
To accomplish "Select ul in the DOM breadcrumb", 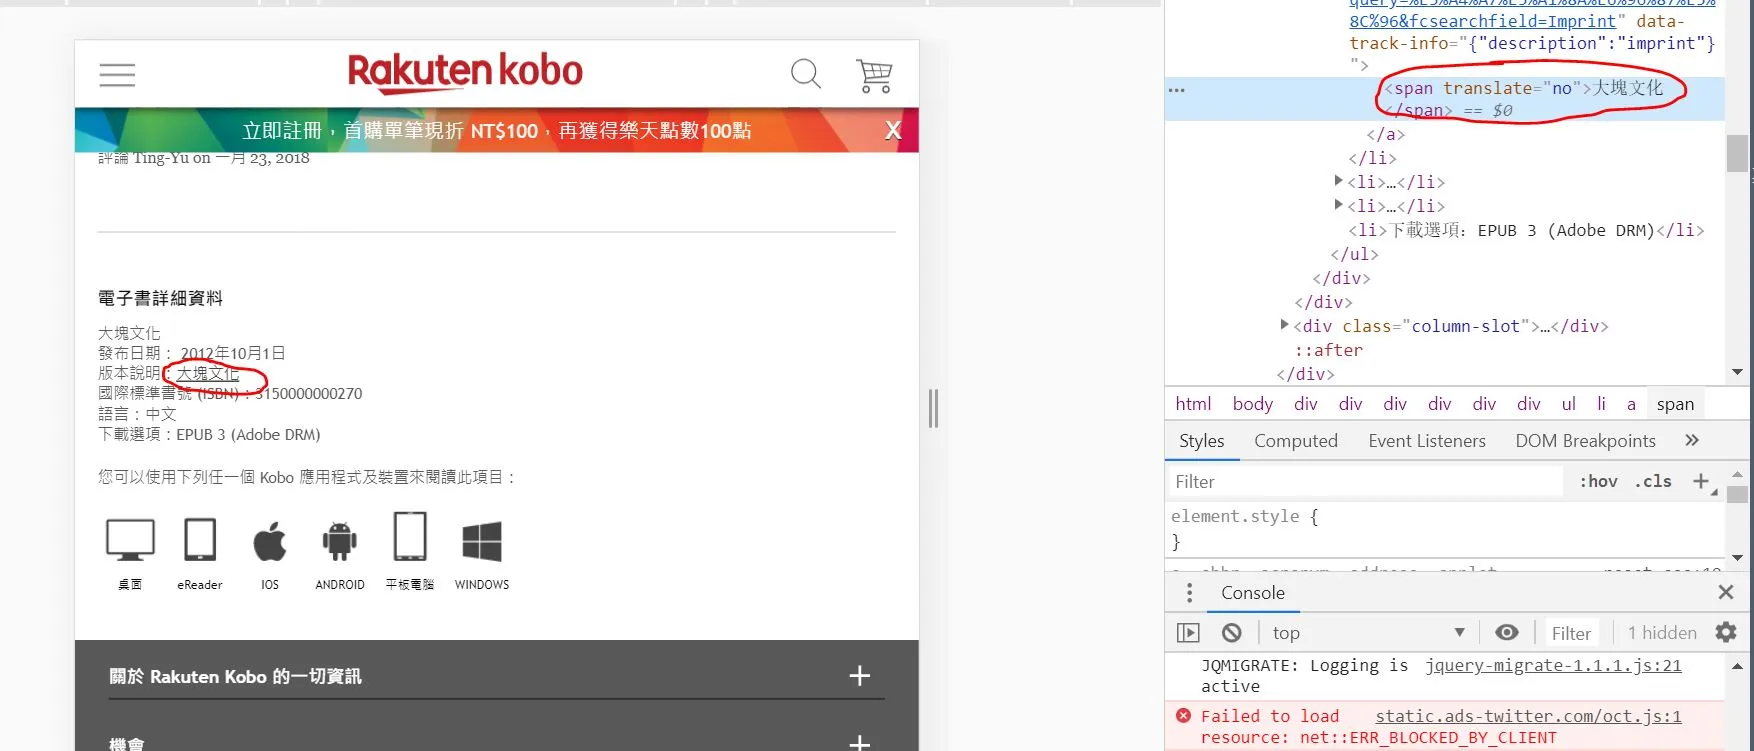I will tap(1569, 404).
